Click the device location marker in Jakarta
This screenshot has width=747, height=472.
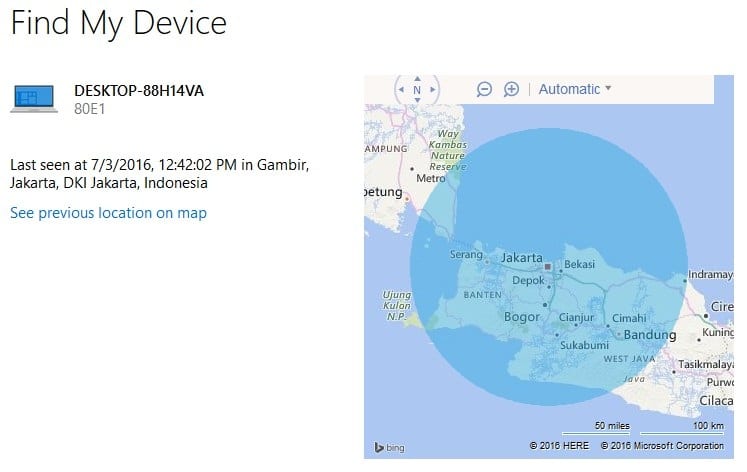[x=547, y=267]
